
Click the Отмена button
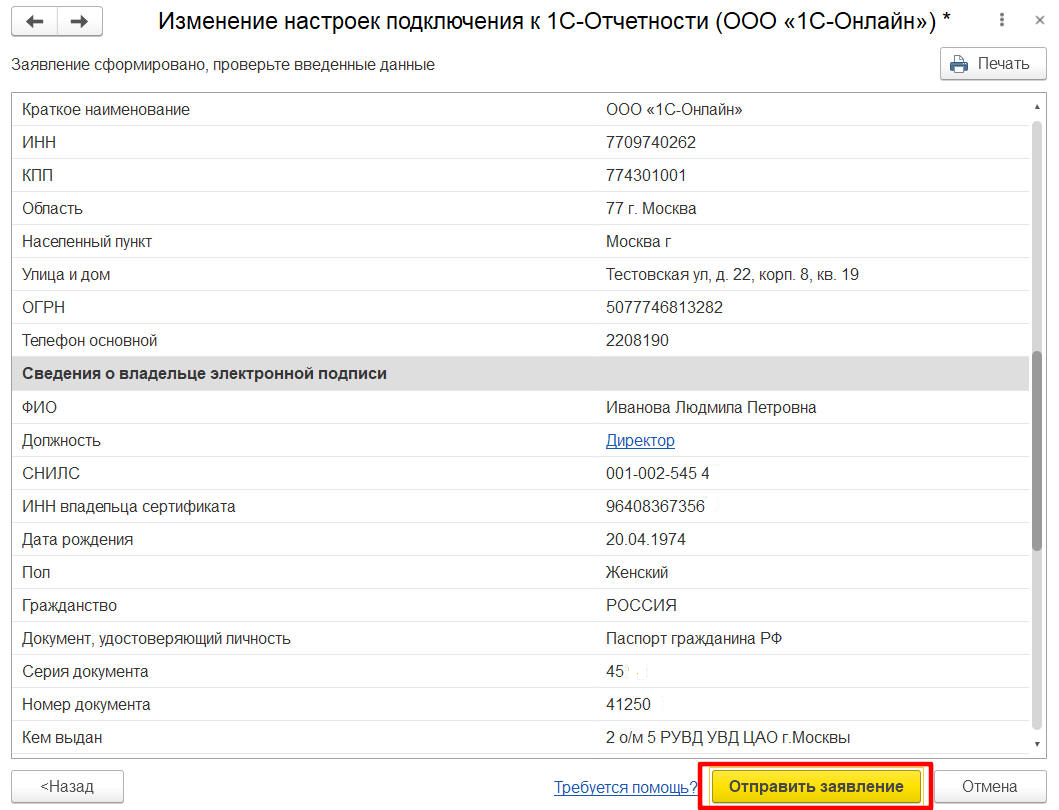(x=989, y=786)
